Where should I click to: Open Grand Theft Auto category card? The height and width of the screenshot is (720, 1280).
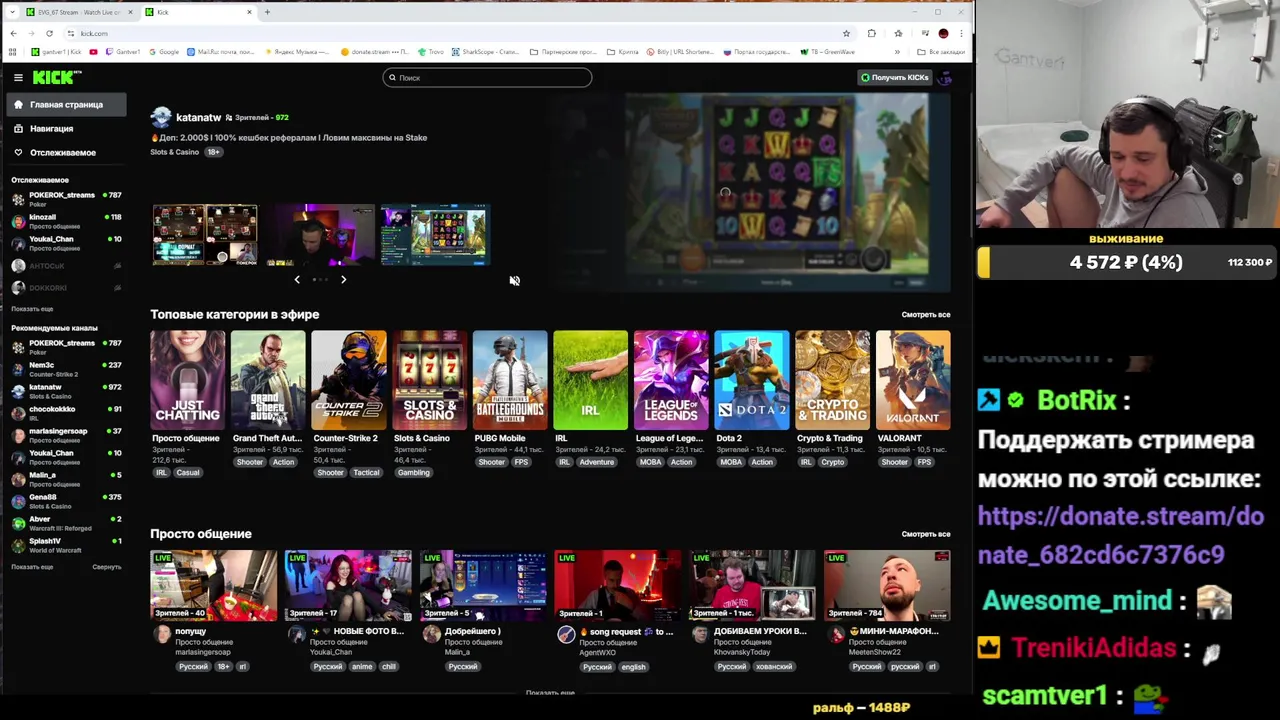coord(268,380)
